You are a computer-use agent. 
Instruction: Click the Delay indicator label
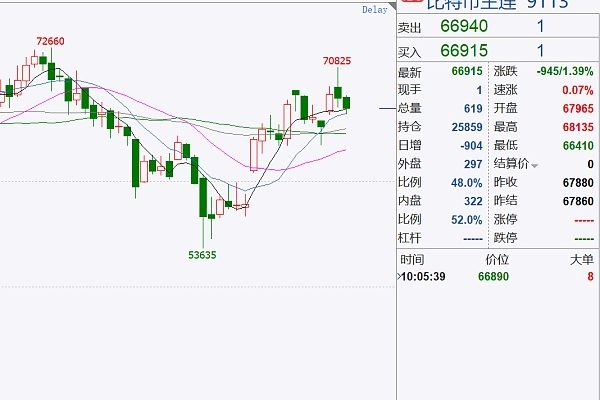[375, 10]
